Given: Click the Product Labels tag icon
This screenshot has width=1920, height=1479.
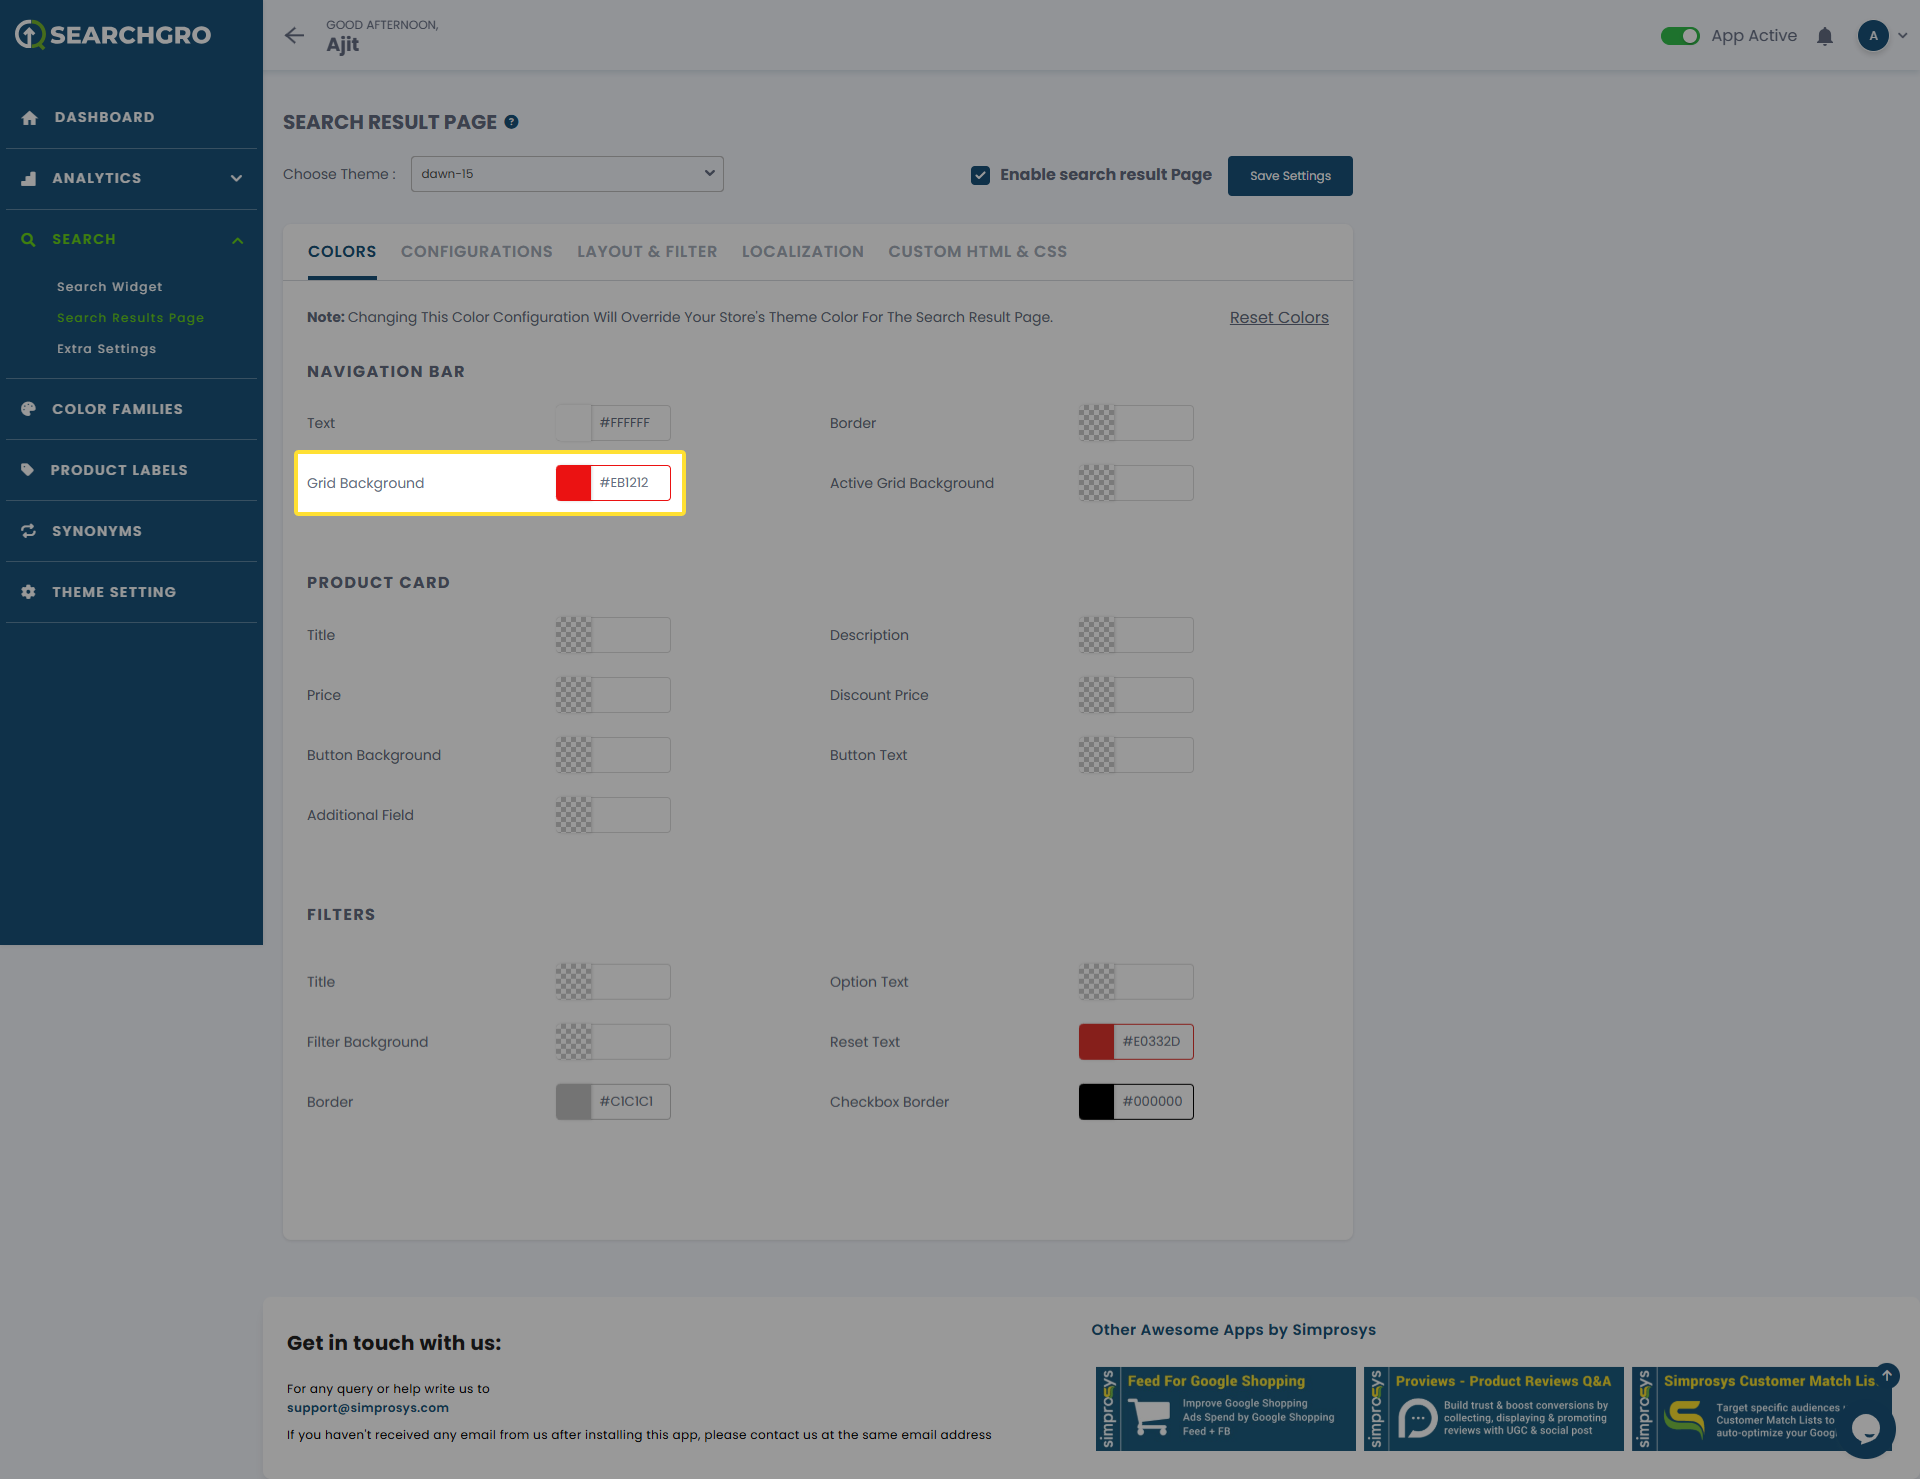Looking at the screenshot, I should pyautogui.click(x=28, y=470).
